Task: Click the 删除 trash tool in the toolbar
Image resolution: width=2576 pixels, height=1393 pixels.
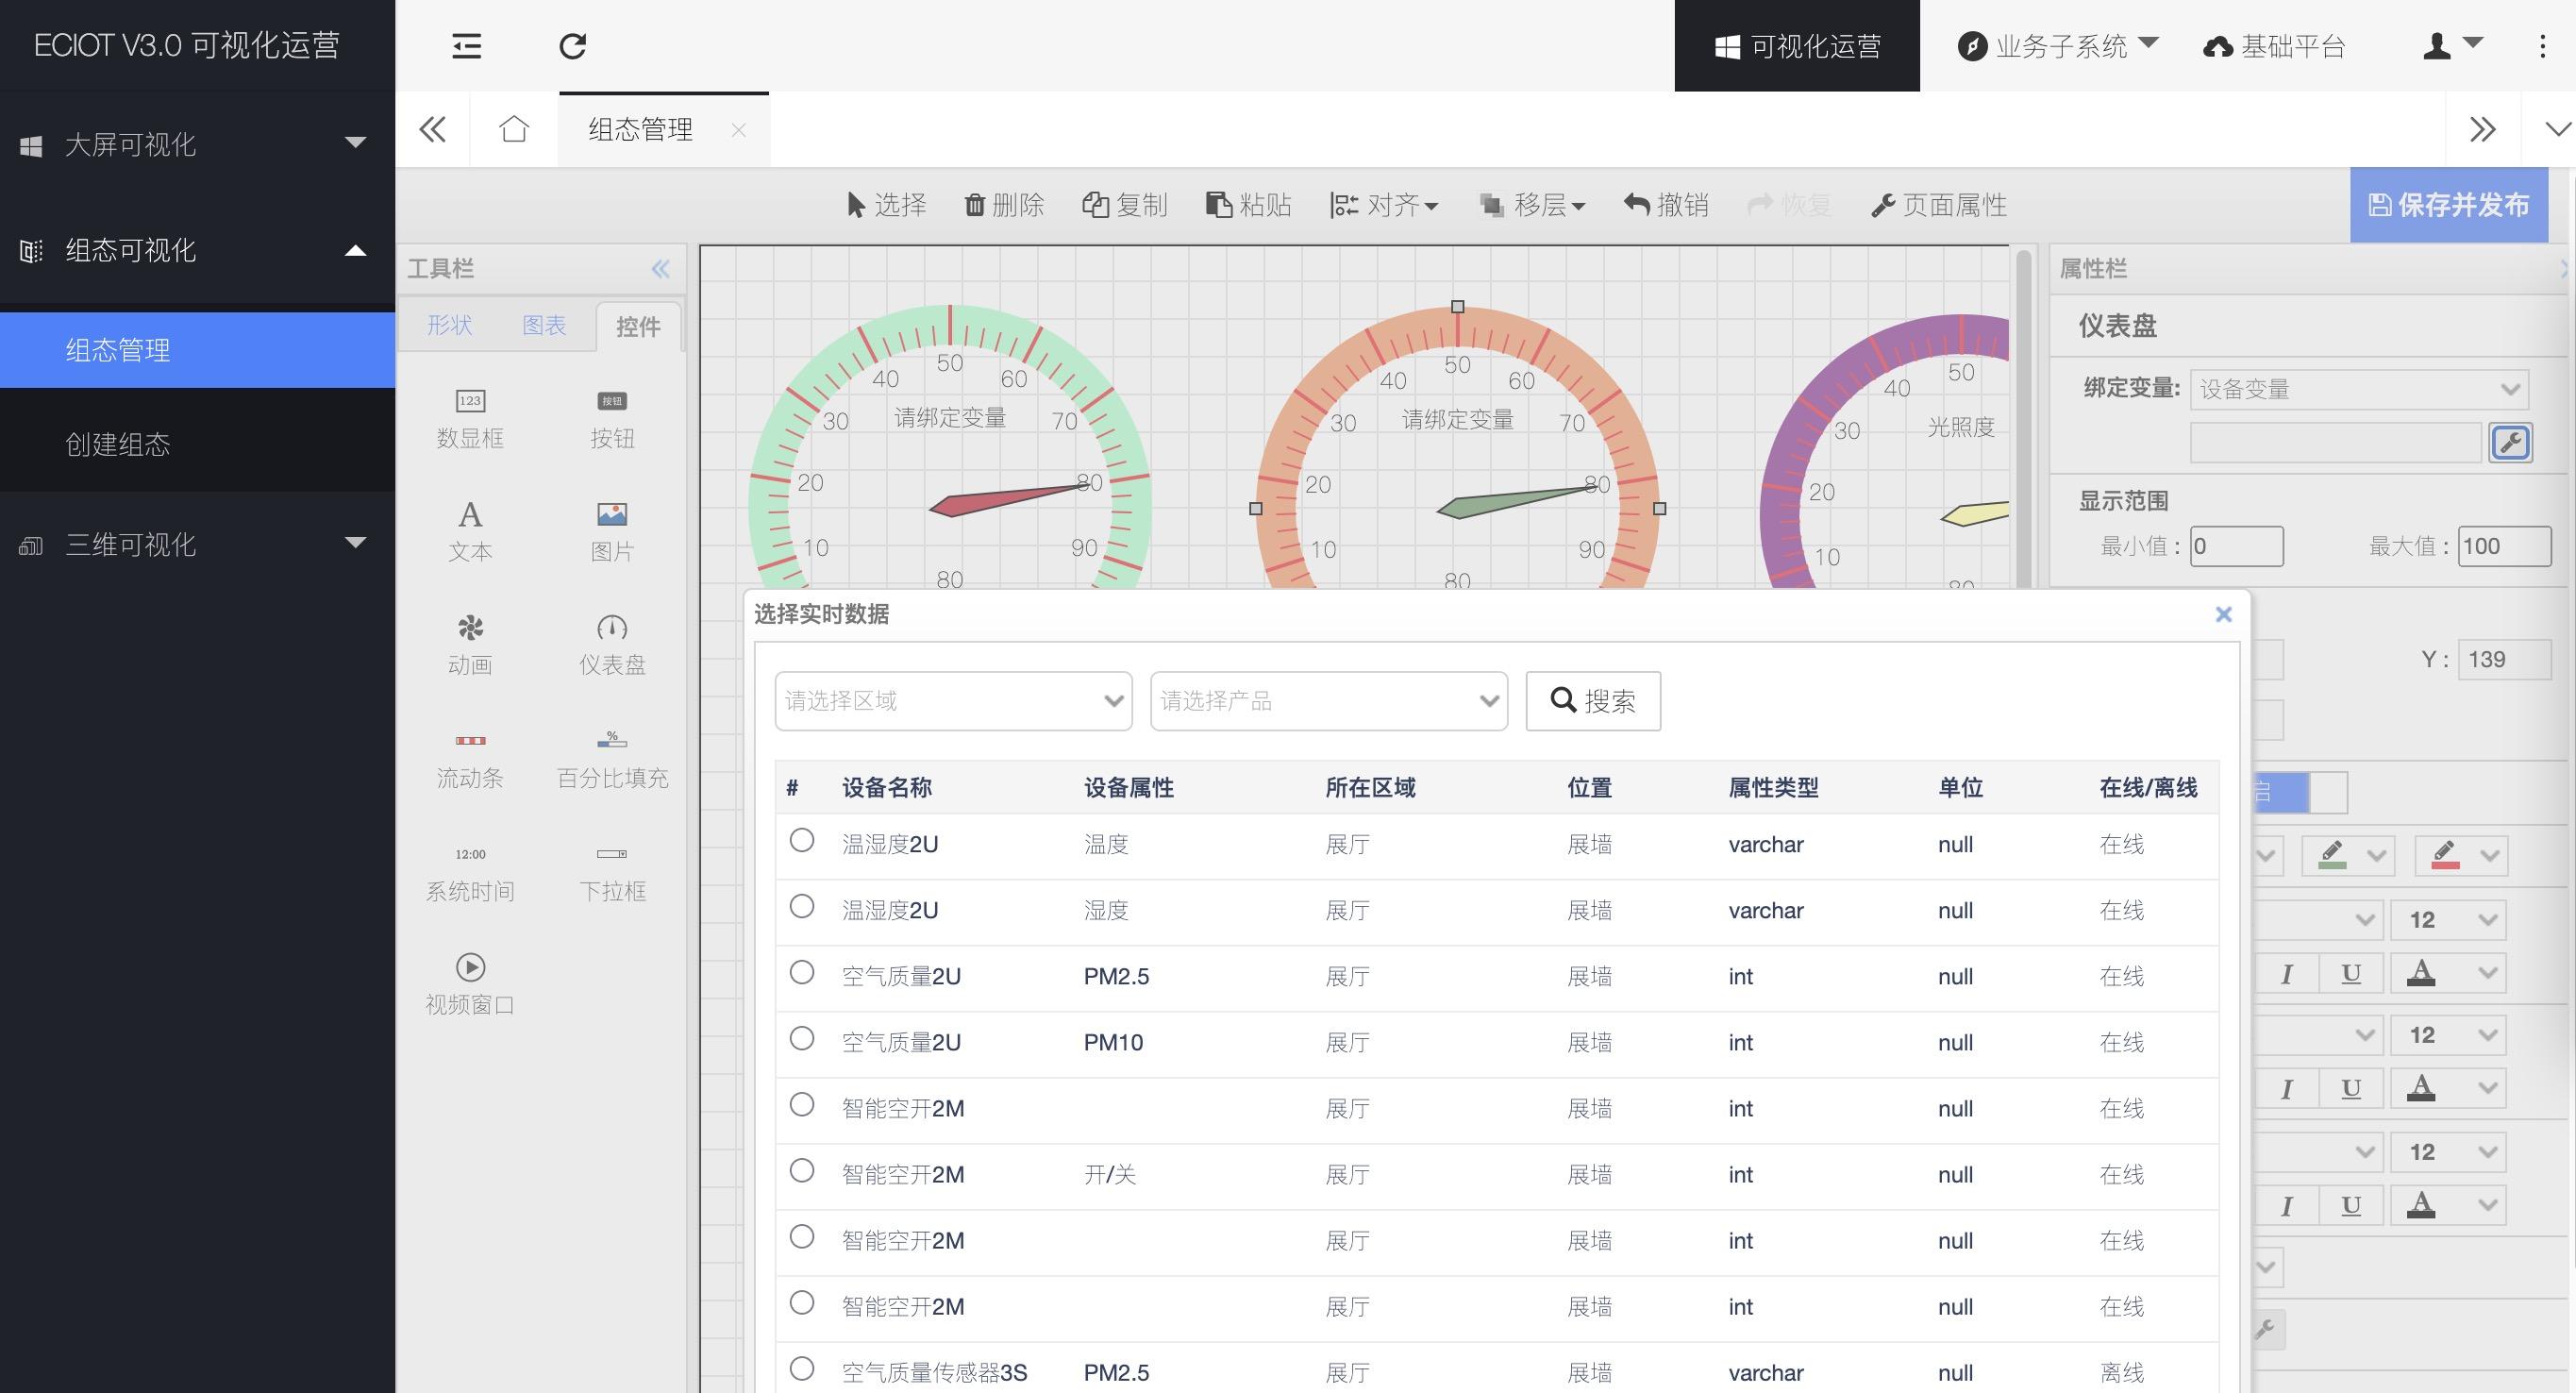Action: pyautogui.click(x=1004, y=205)
